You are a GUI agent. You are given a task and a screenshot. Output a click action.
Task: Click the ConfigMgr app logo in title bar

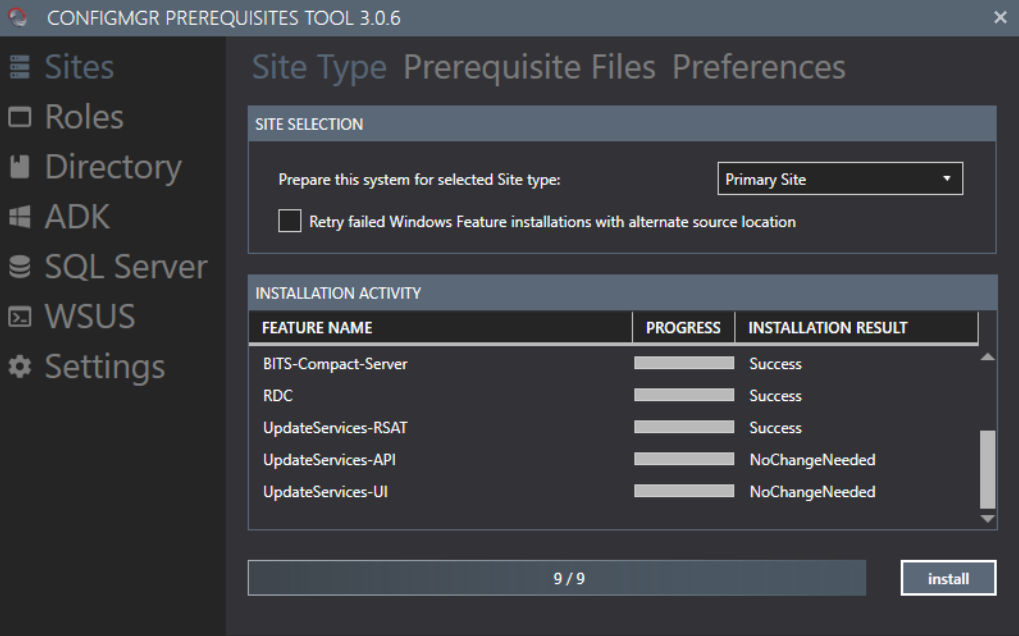17,17
